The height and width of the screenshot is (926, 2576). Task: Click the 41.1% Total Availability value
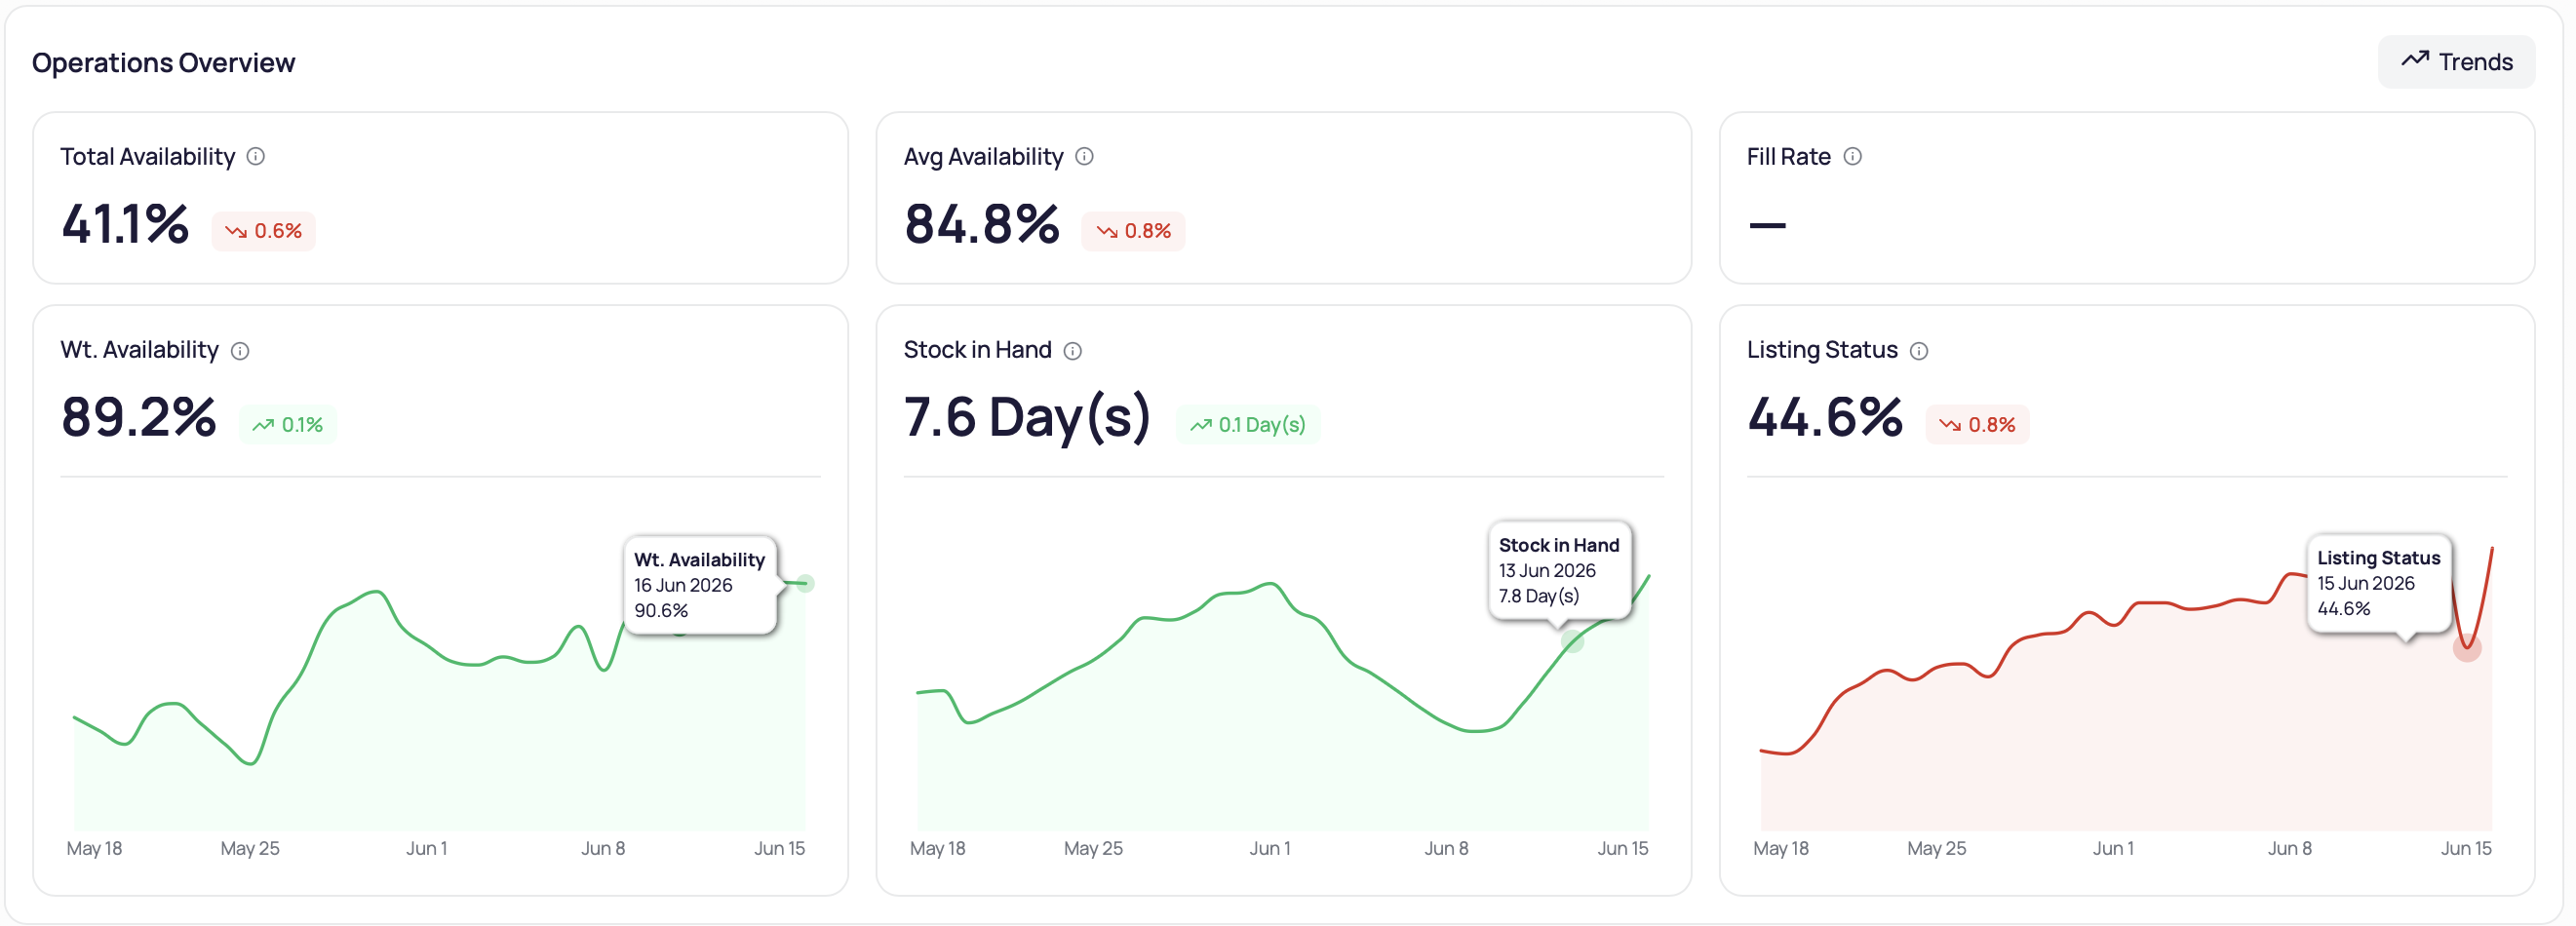point(125,224)
